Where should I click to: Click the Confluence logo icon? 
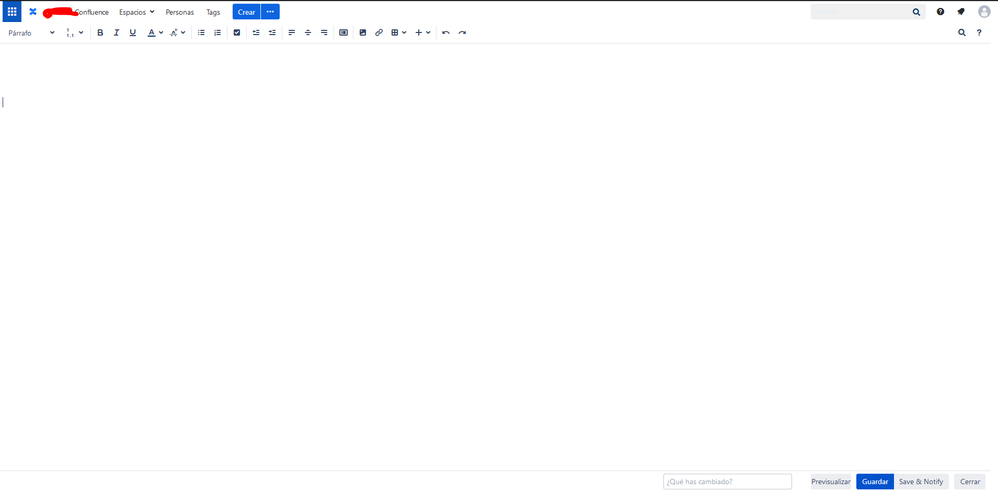(33, 11)
